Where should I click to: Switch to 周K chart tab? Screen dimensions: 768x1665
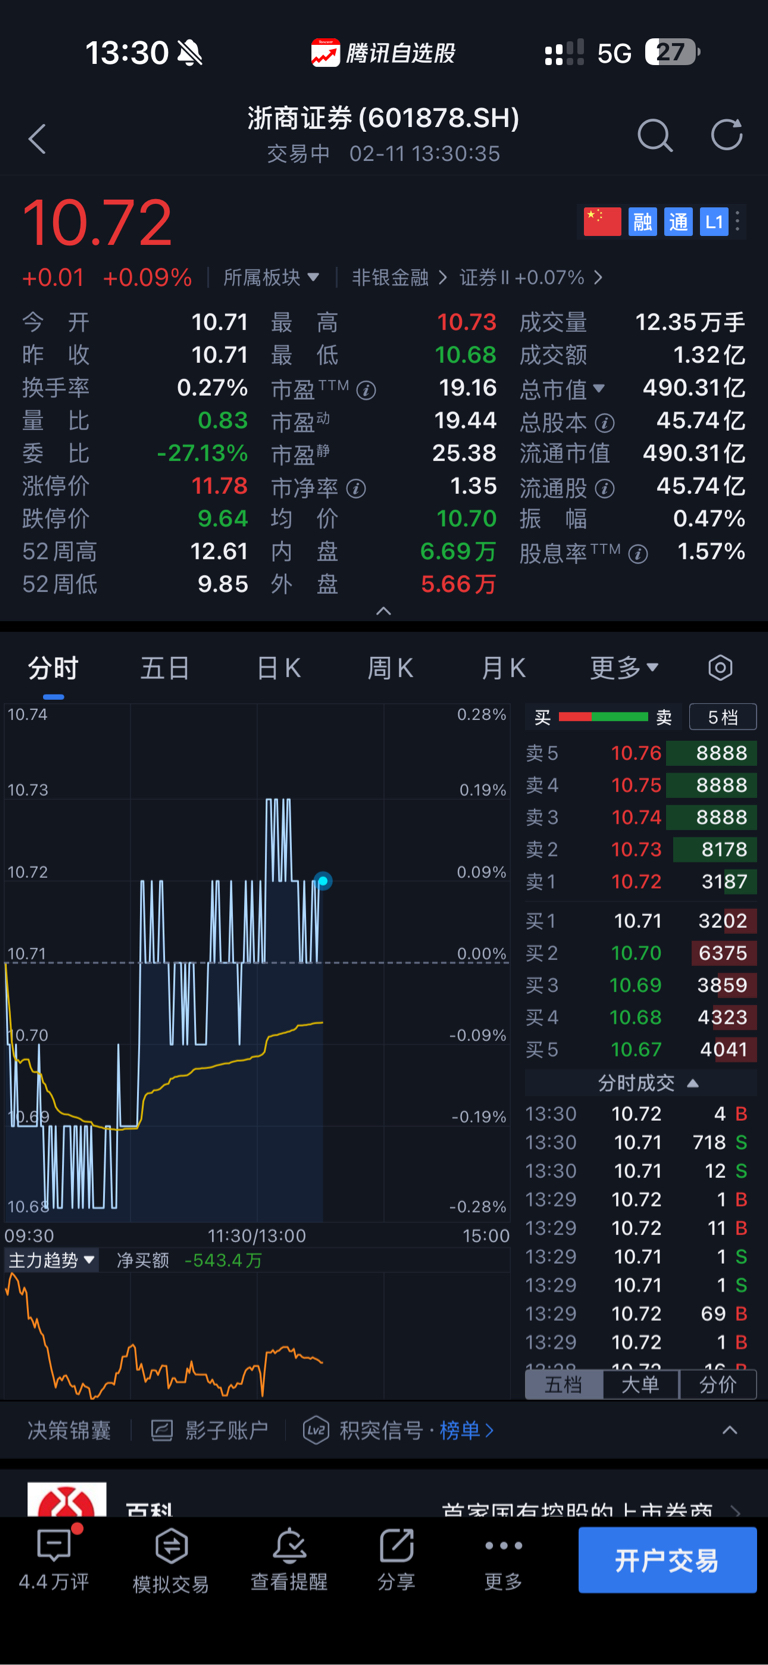tap(390, 667)
